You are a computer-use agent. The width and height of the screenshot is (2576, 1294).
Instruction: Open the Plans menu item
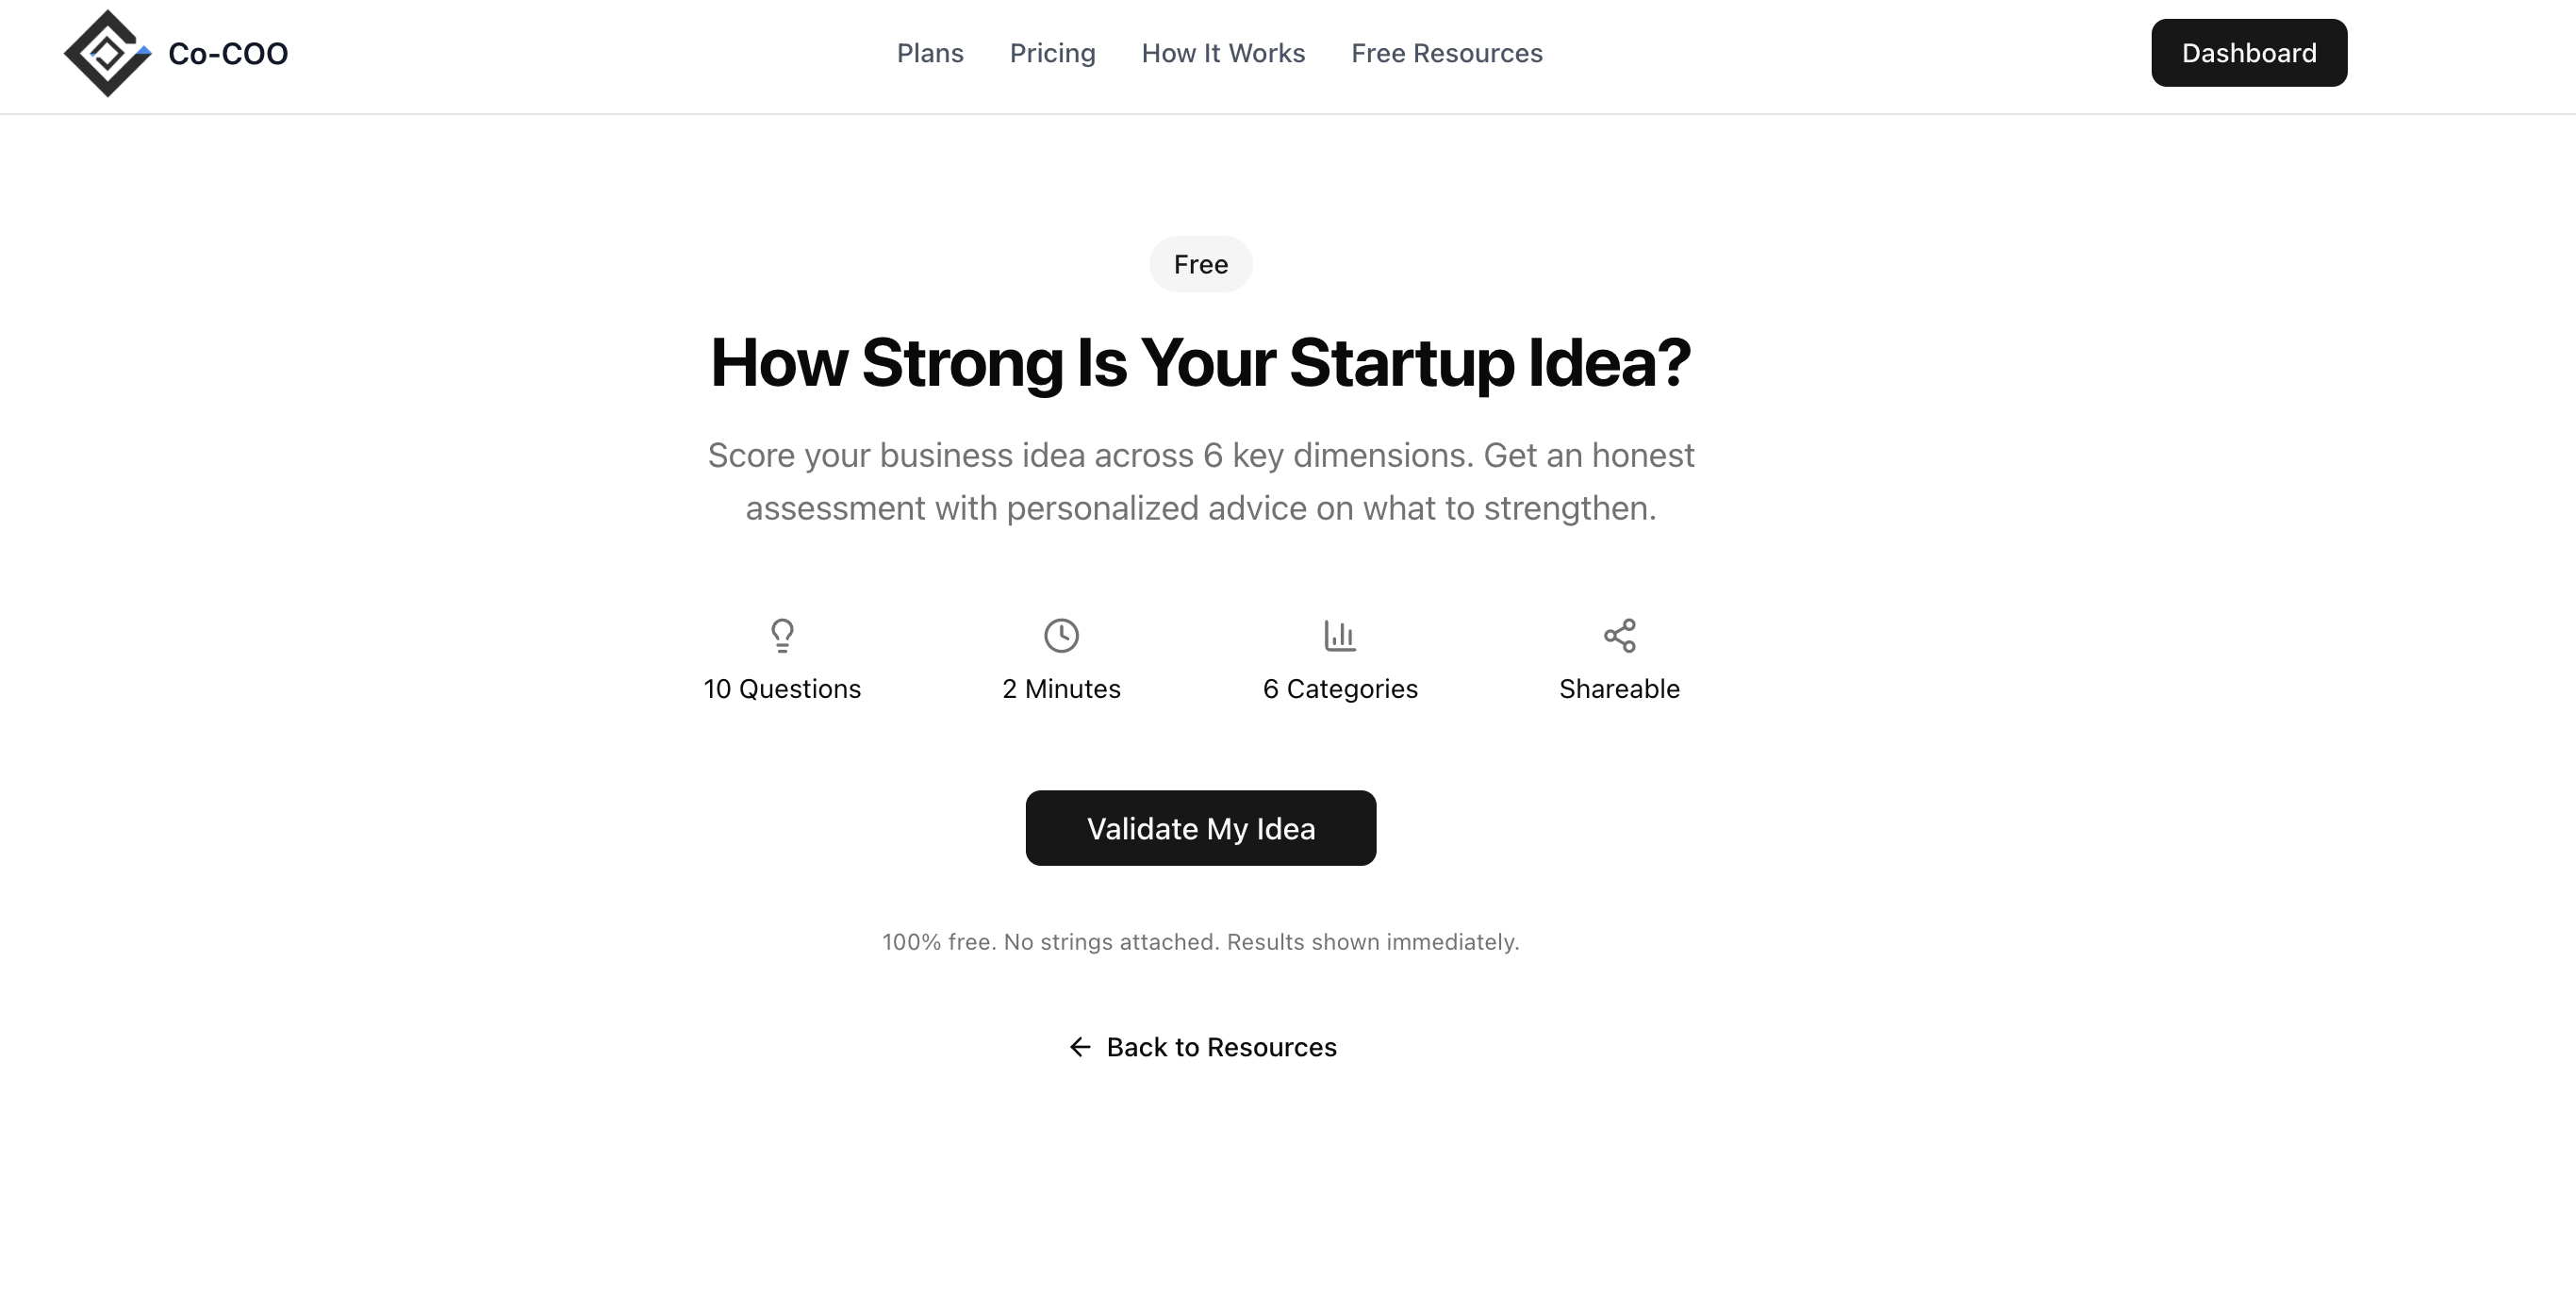tap(929, 53)
